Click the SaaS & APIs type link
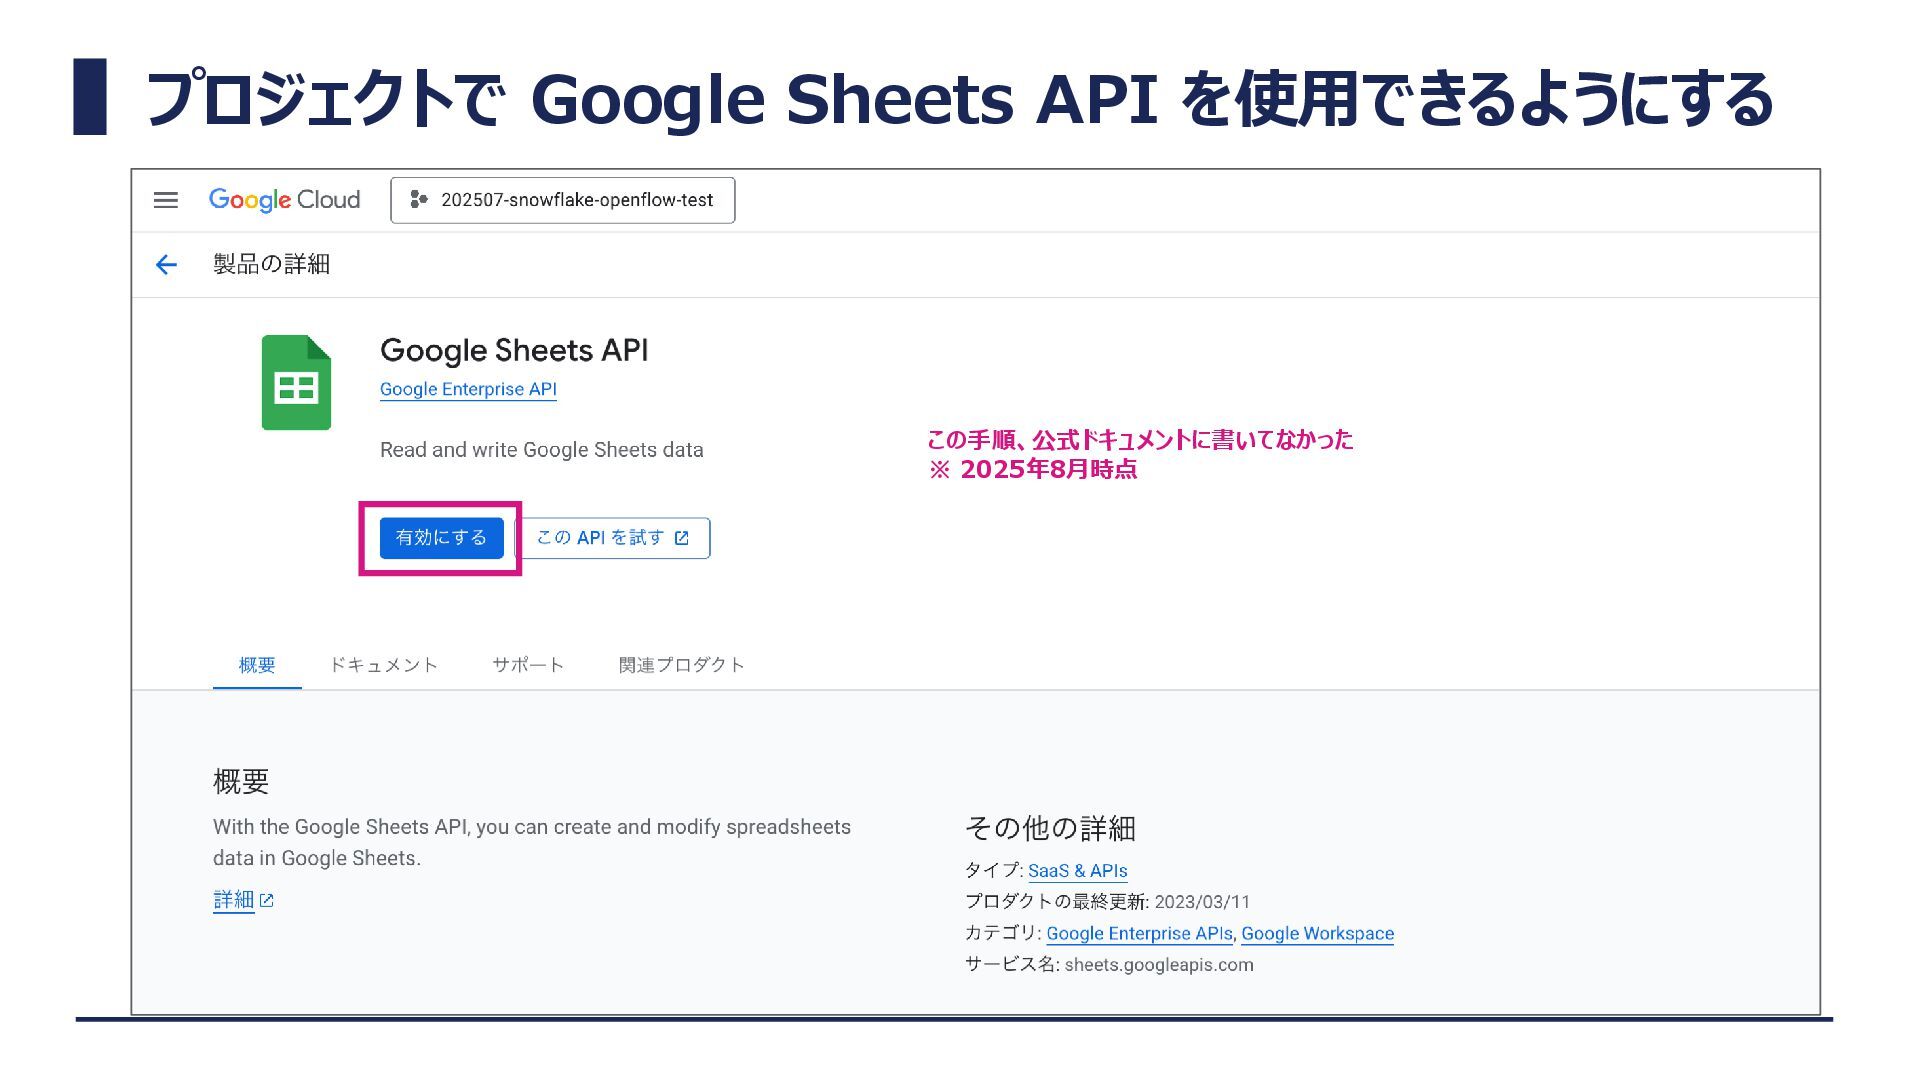Viewport: 1920px width, 1080px height. 1077,871
